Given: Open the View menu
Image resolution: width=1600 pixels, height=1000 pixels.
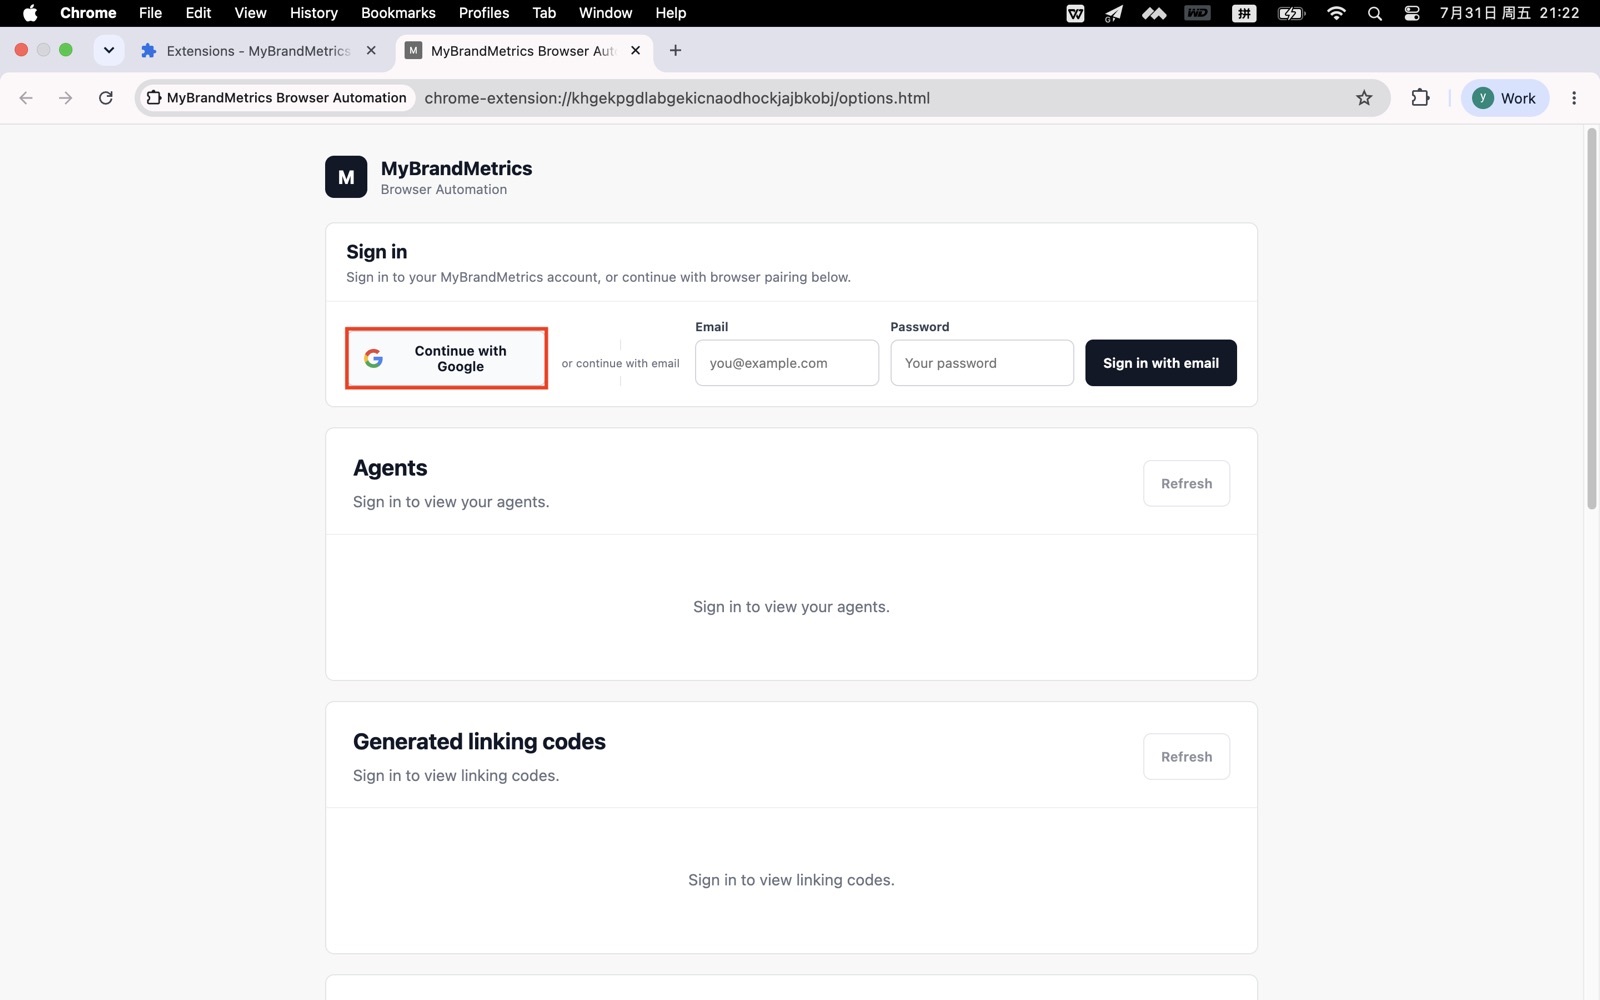Looking at the screenshot, I should click(250, 13).
